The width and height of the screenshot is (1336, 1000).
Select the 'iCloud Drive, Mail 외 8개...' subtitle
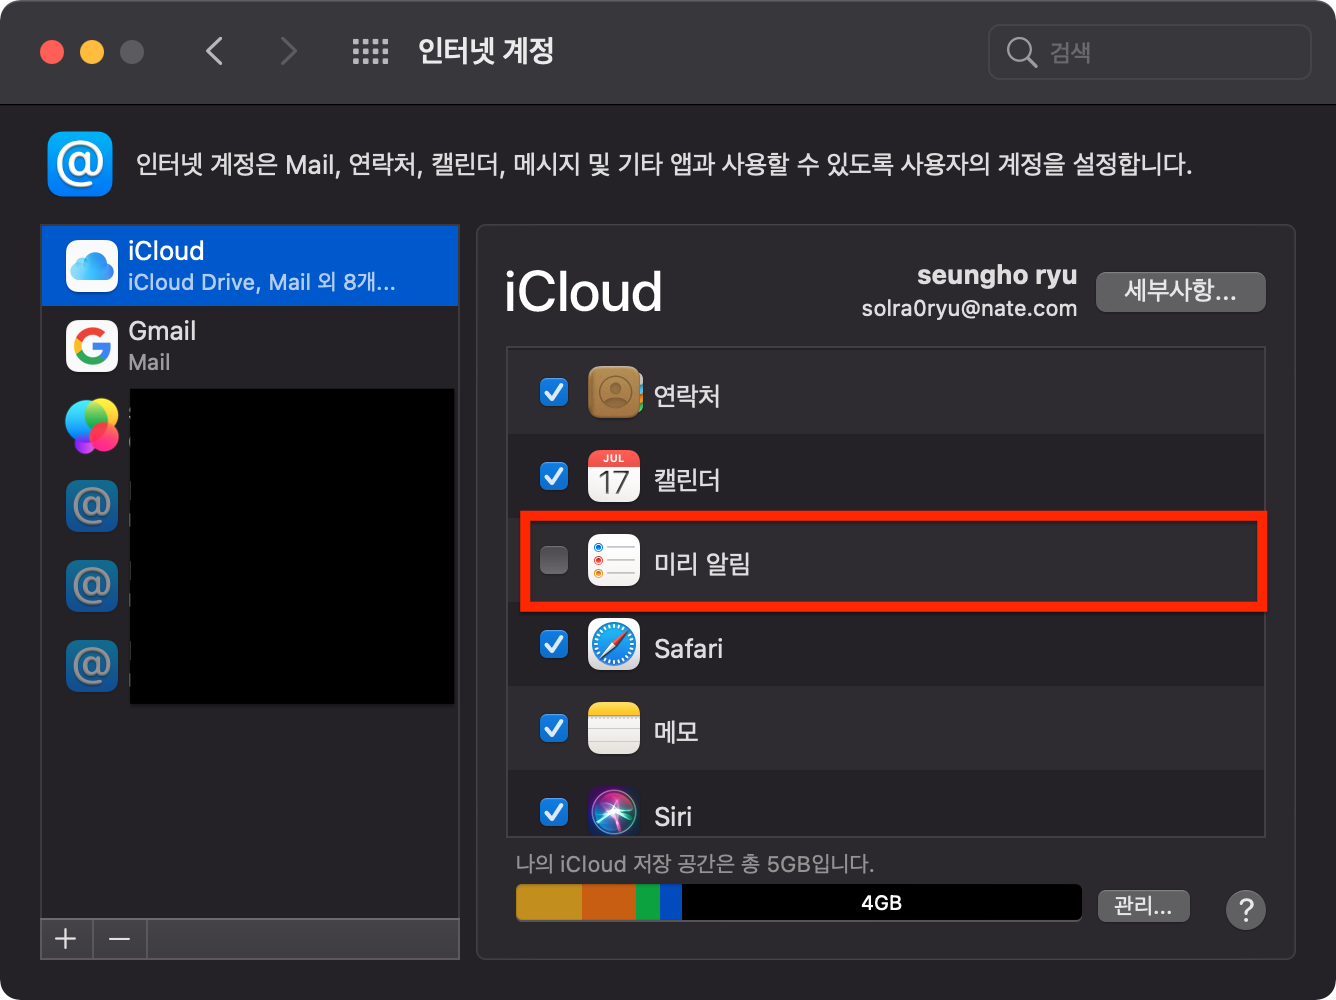[x=262, y=283]
